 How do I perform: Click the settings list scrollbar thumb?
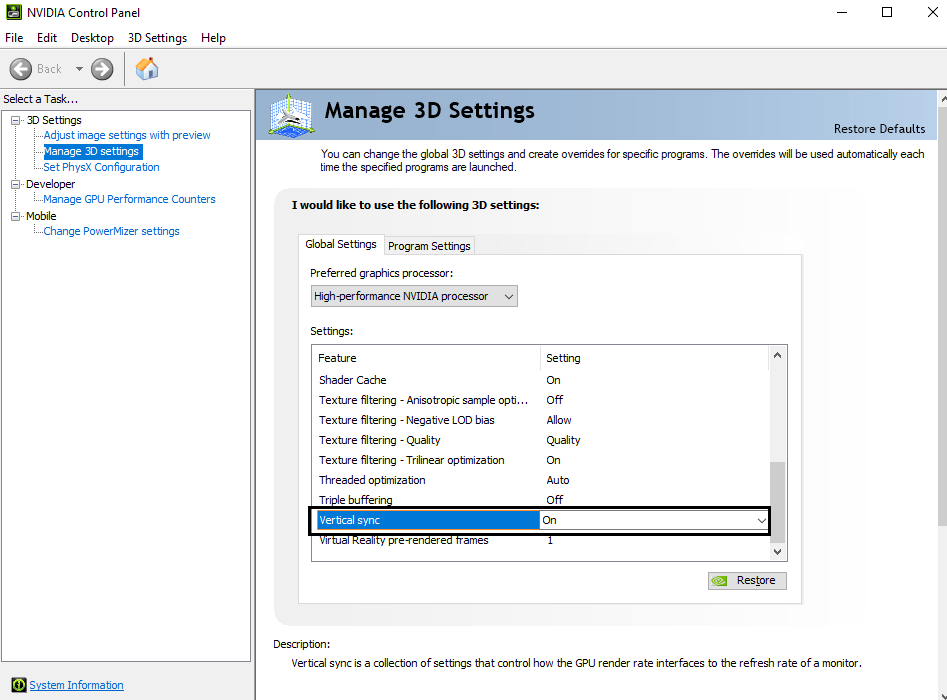click(777, 502)
